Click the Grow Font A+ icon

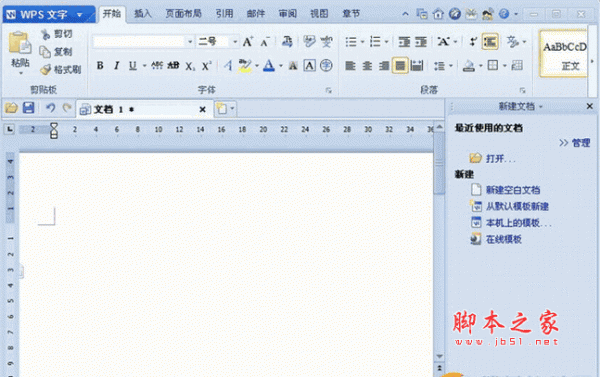(248, 42)
